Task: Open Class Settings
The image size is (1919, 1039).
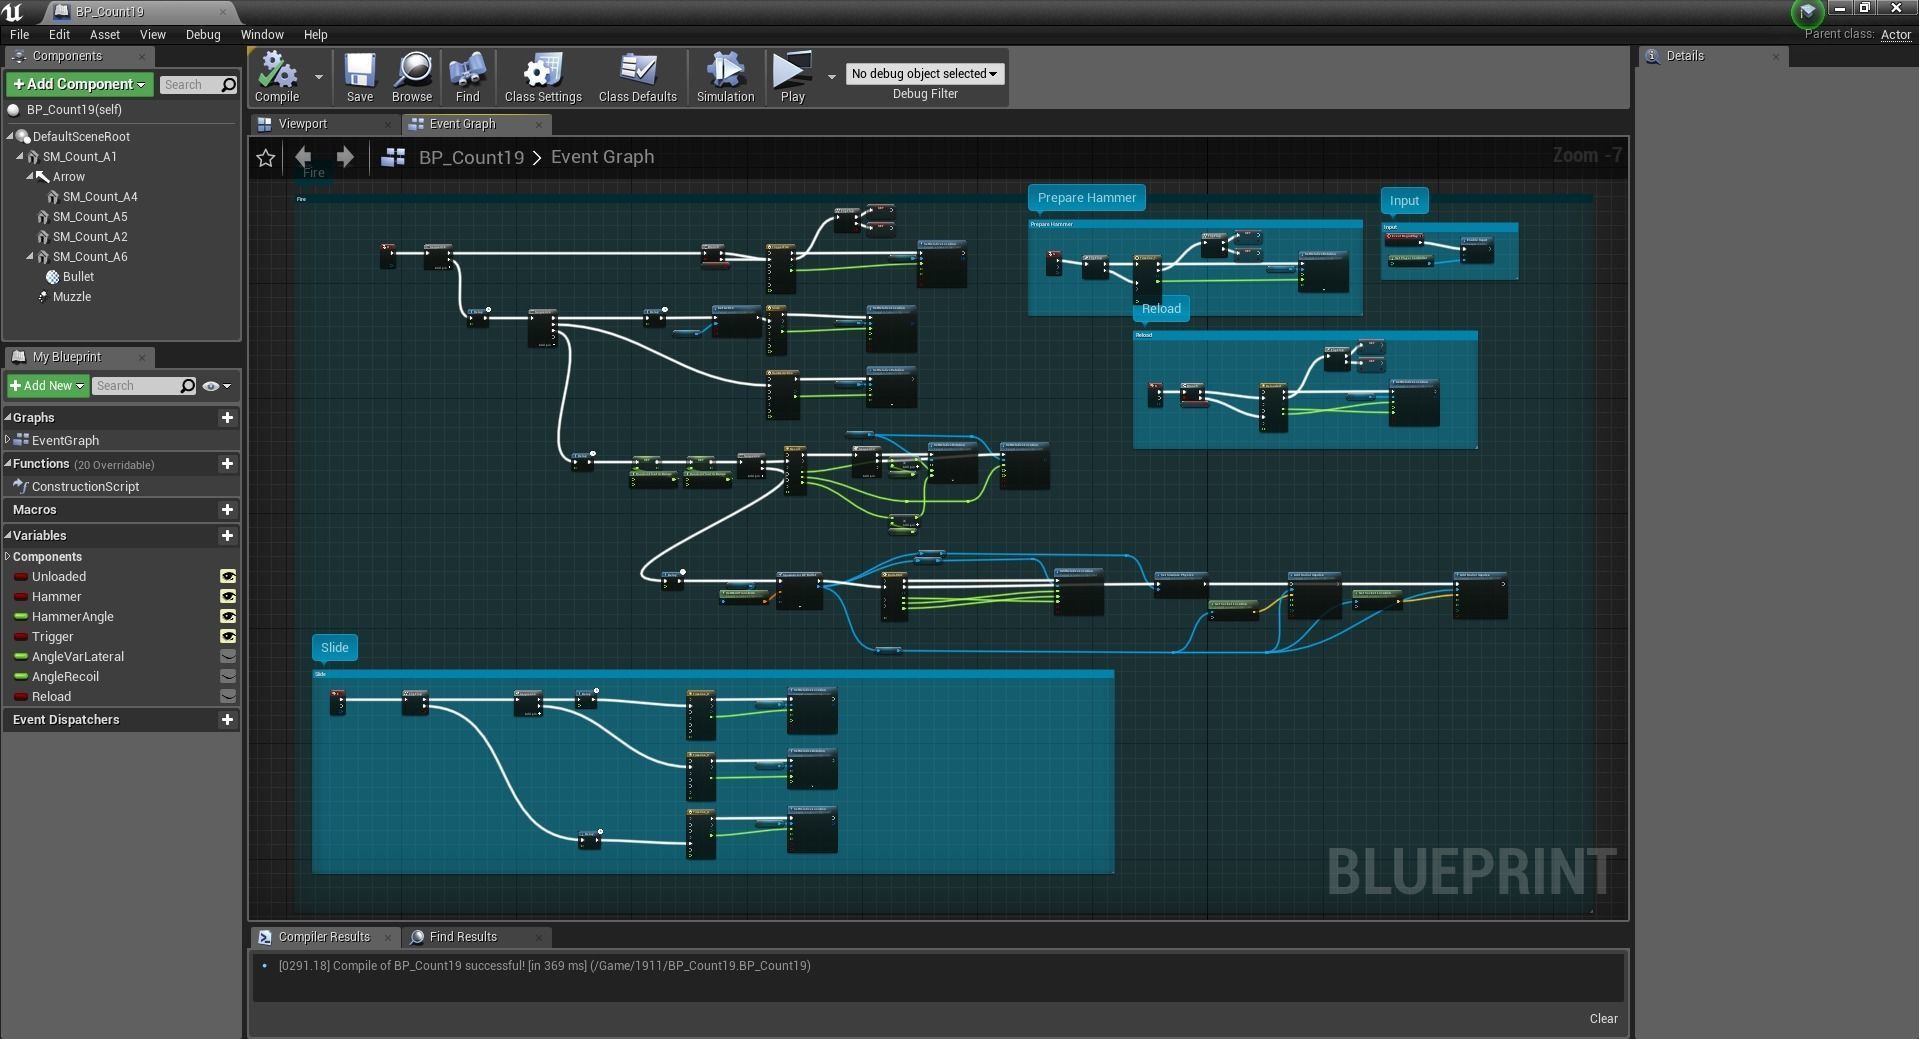Action: pyautogui.click(x=543, y=77)
